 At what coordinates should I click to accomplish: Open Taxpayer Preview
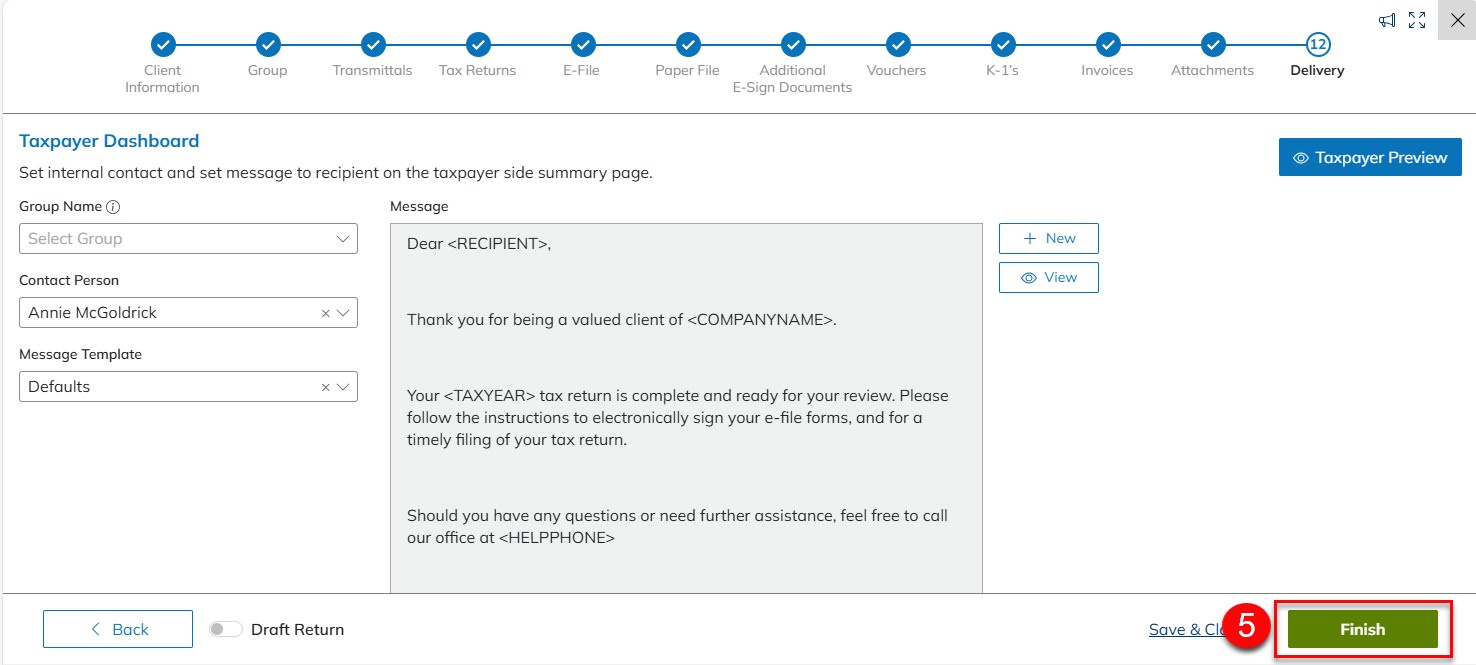(1369, 158)
